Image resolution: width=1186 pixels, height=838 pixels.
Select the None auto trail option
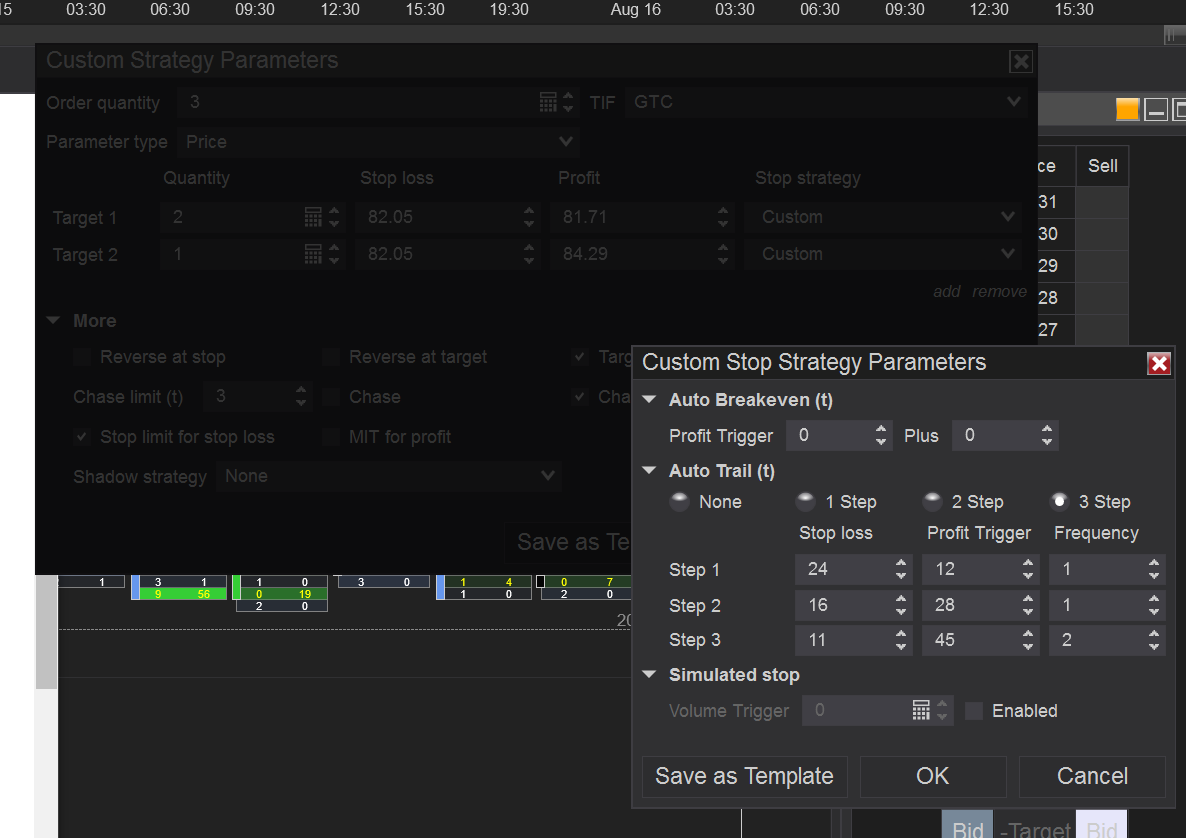coord(679,501)
